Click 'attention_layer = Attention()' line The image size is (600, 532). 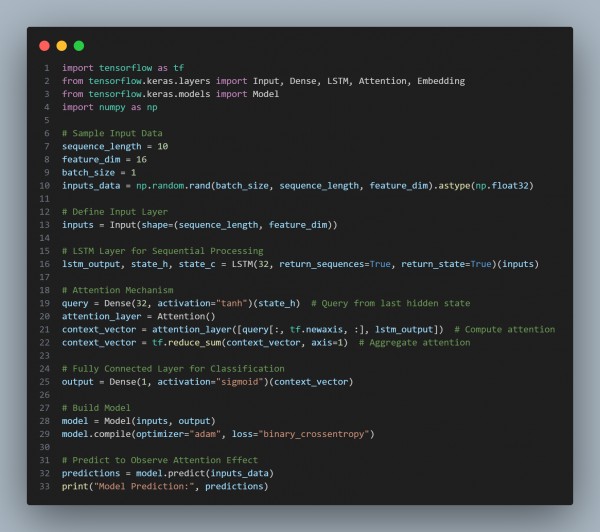[139, 317]
